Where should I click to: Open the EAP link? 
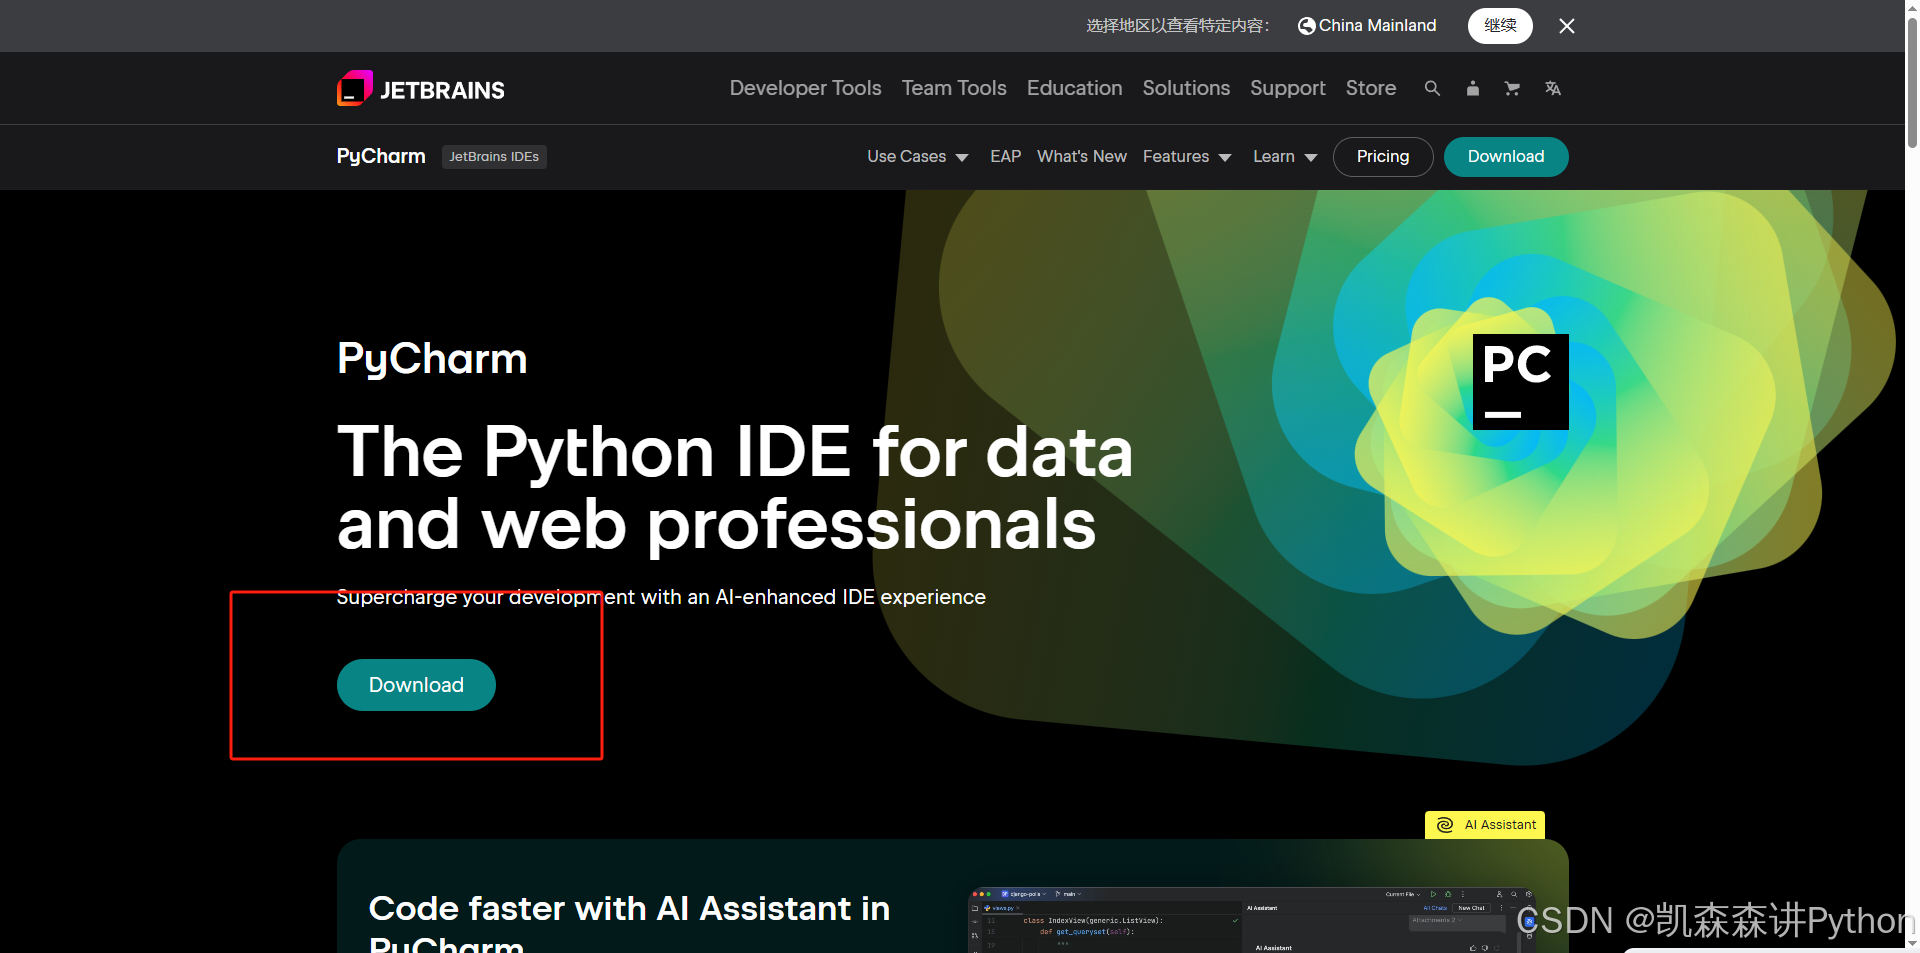tap(1005, 157)
